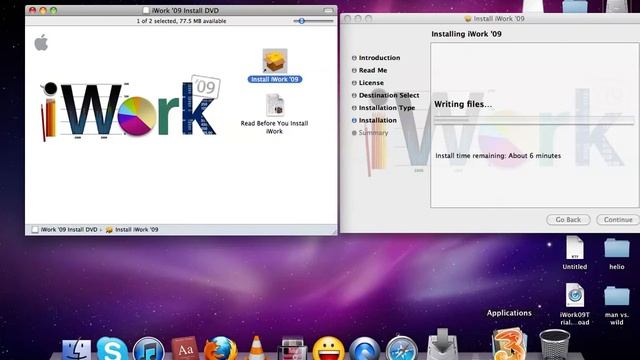
Task: Open VLC cone icon in Dock
Action: [257, 348]
